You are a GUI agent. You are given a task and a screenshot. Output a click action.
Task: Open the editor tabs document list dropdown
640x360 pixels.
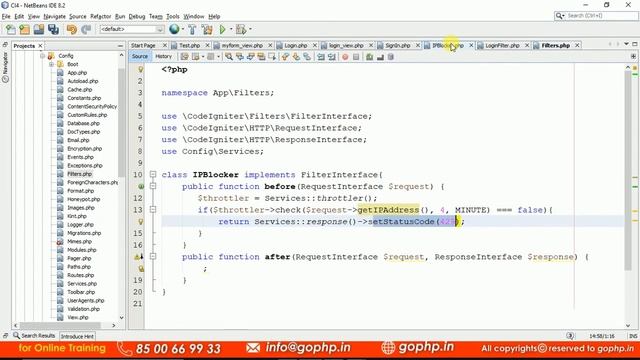(x=626, y=44)
